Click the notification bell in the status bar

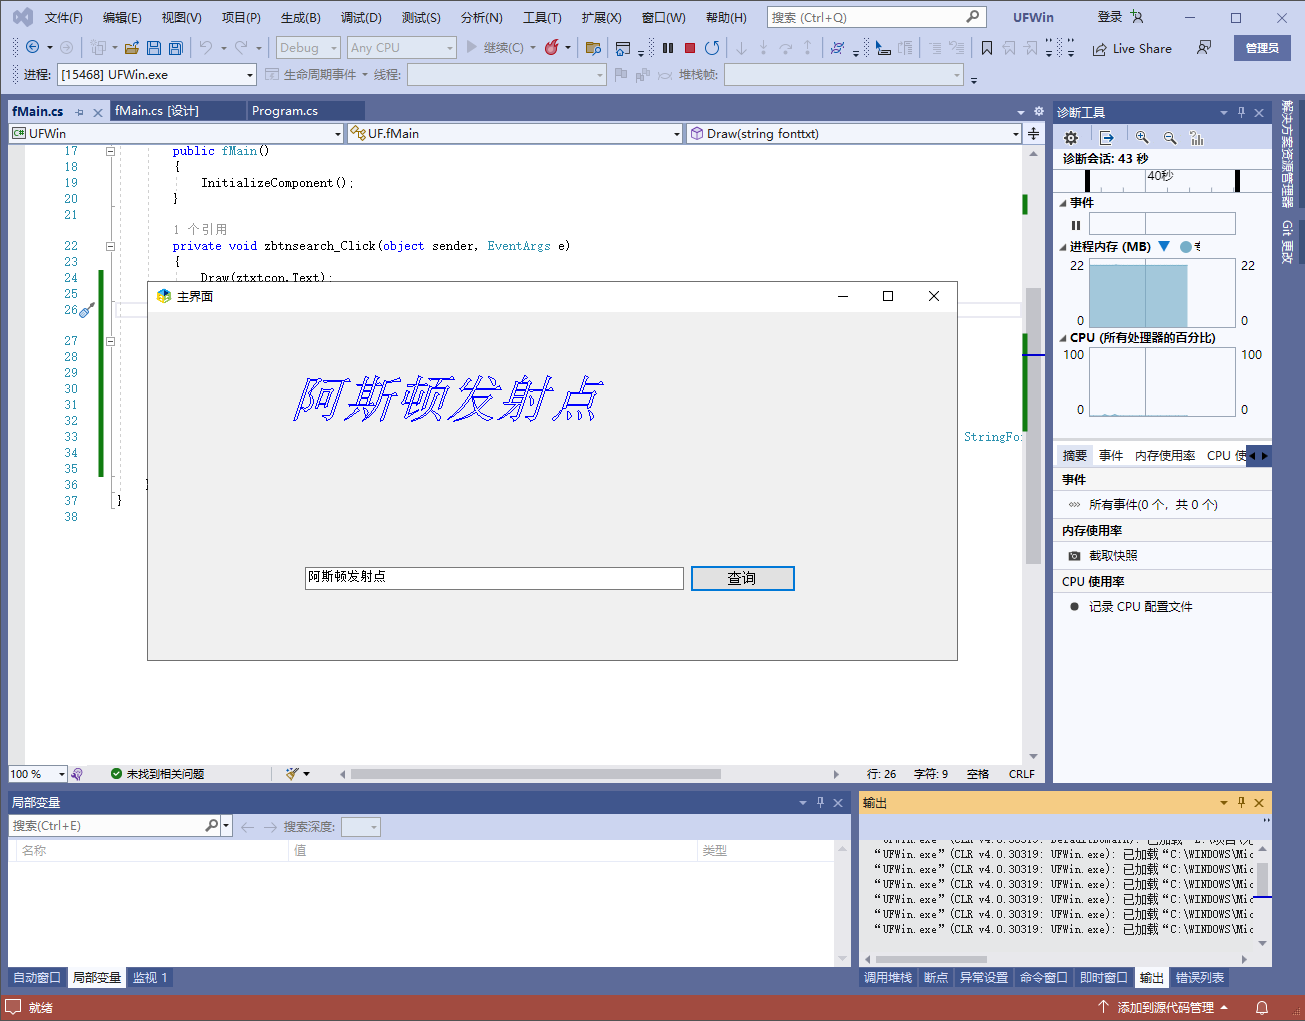[1262, 1007]
